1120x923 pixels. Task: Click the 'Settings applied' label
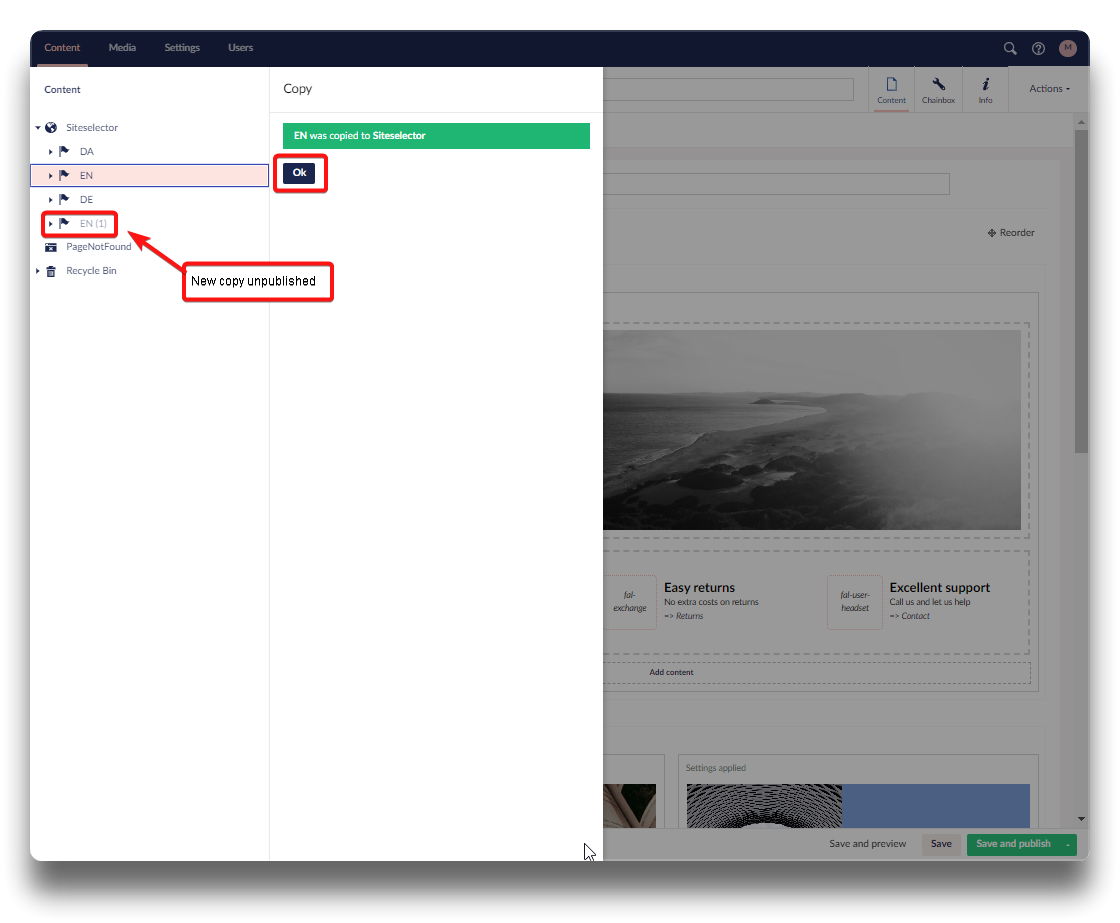click(x=715, y=768)
